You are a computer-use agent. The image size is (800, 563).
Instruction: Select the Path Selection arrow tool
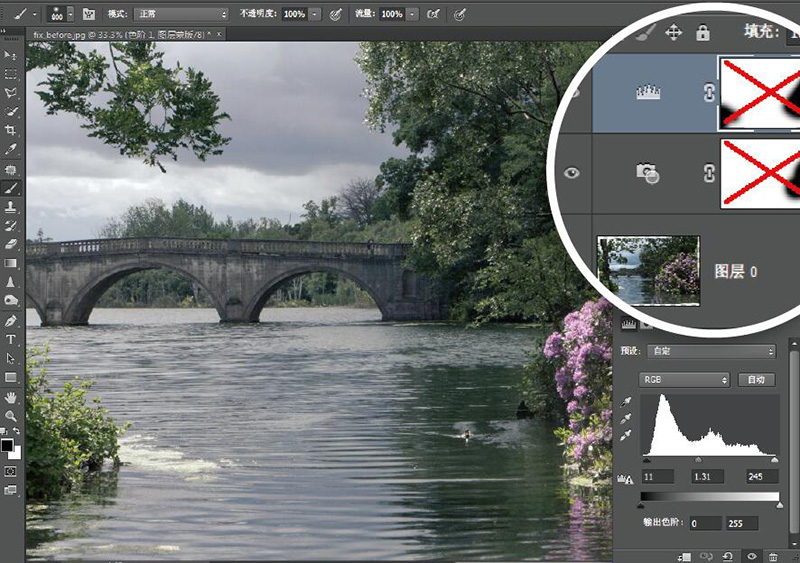(10, 358)
